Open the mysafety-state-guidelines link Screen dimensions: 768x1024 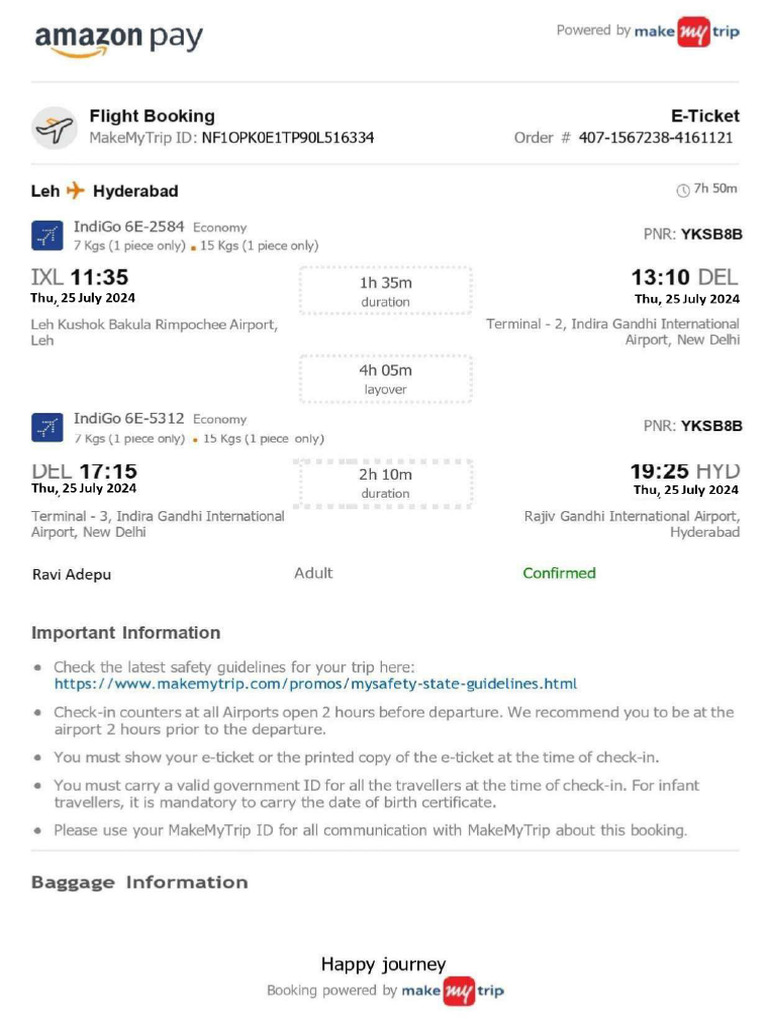click(x=315, y=684)
